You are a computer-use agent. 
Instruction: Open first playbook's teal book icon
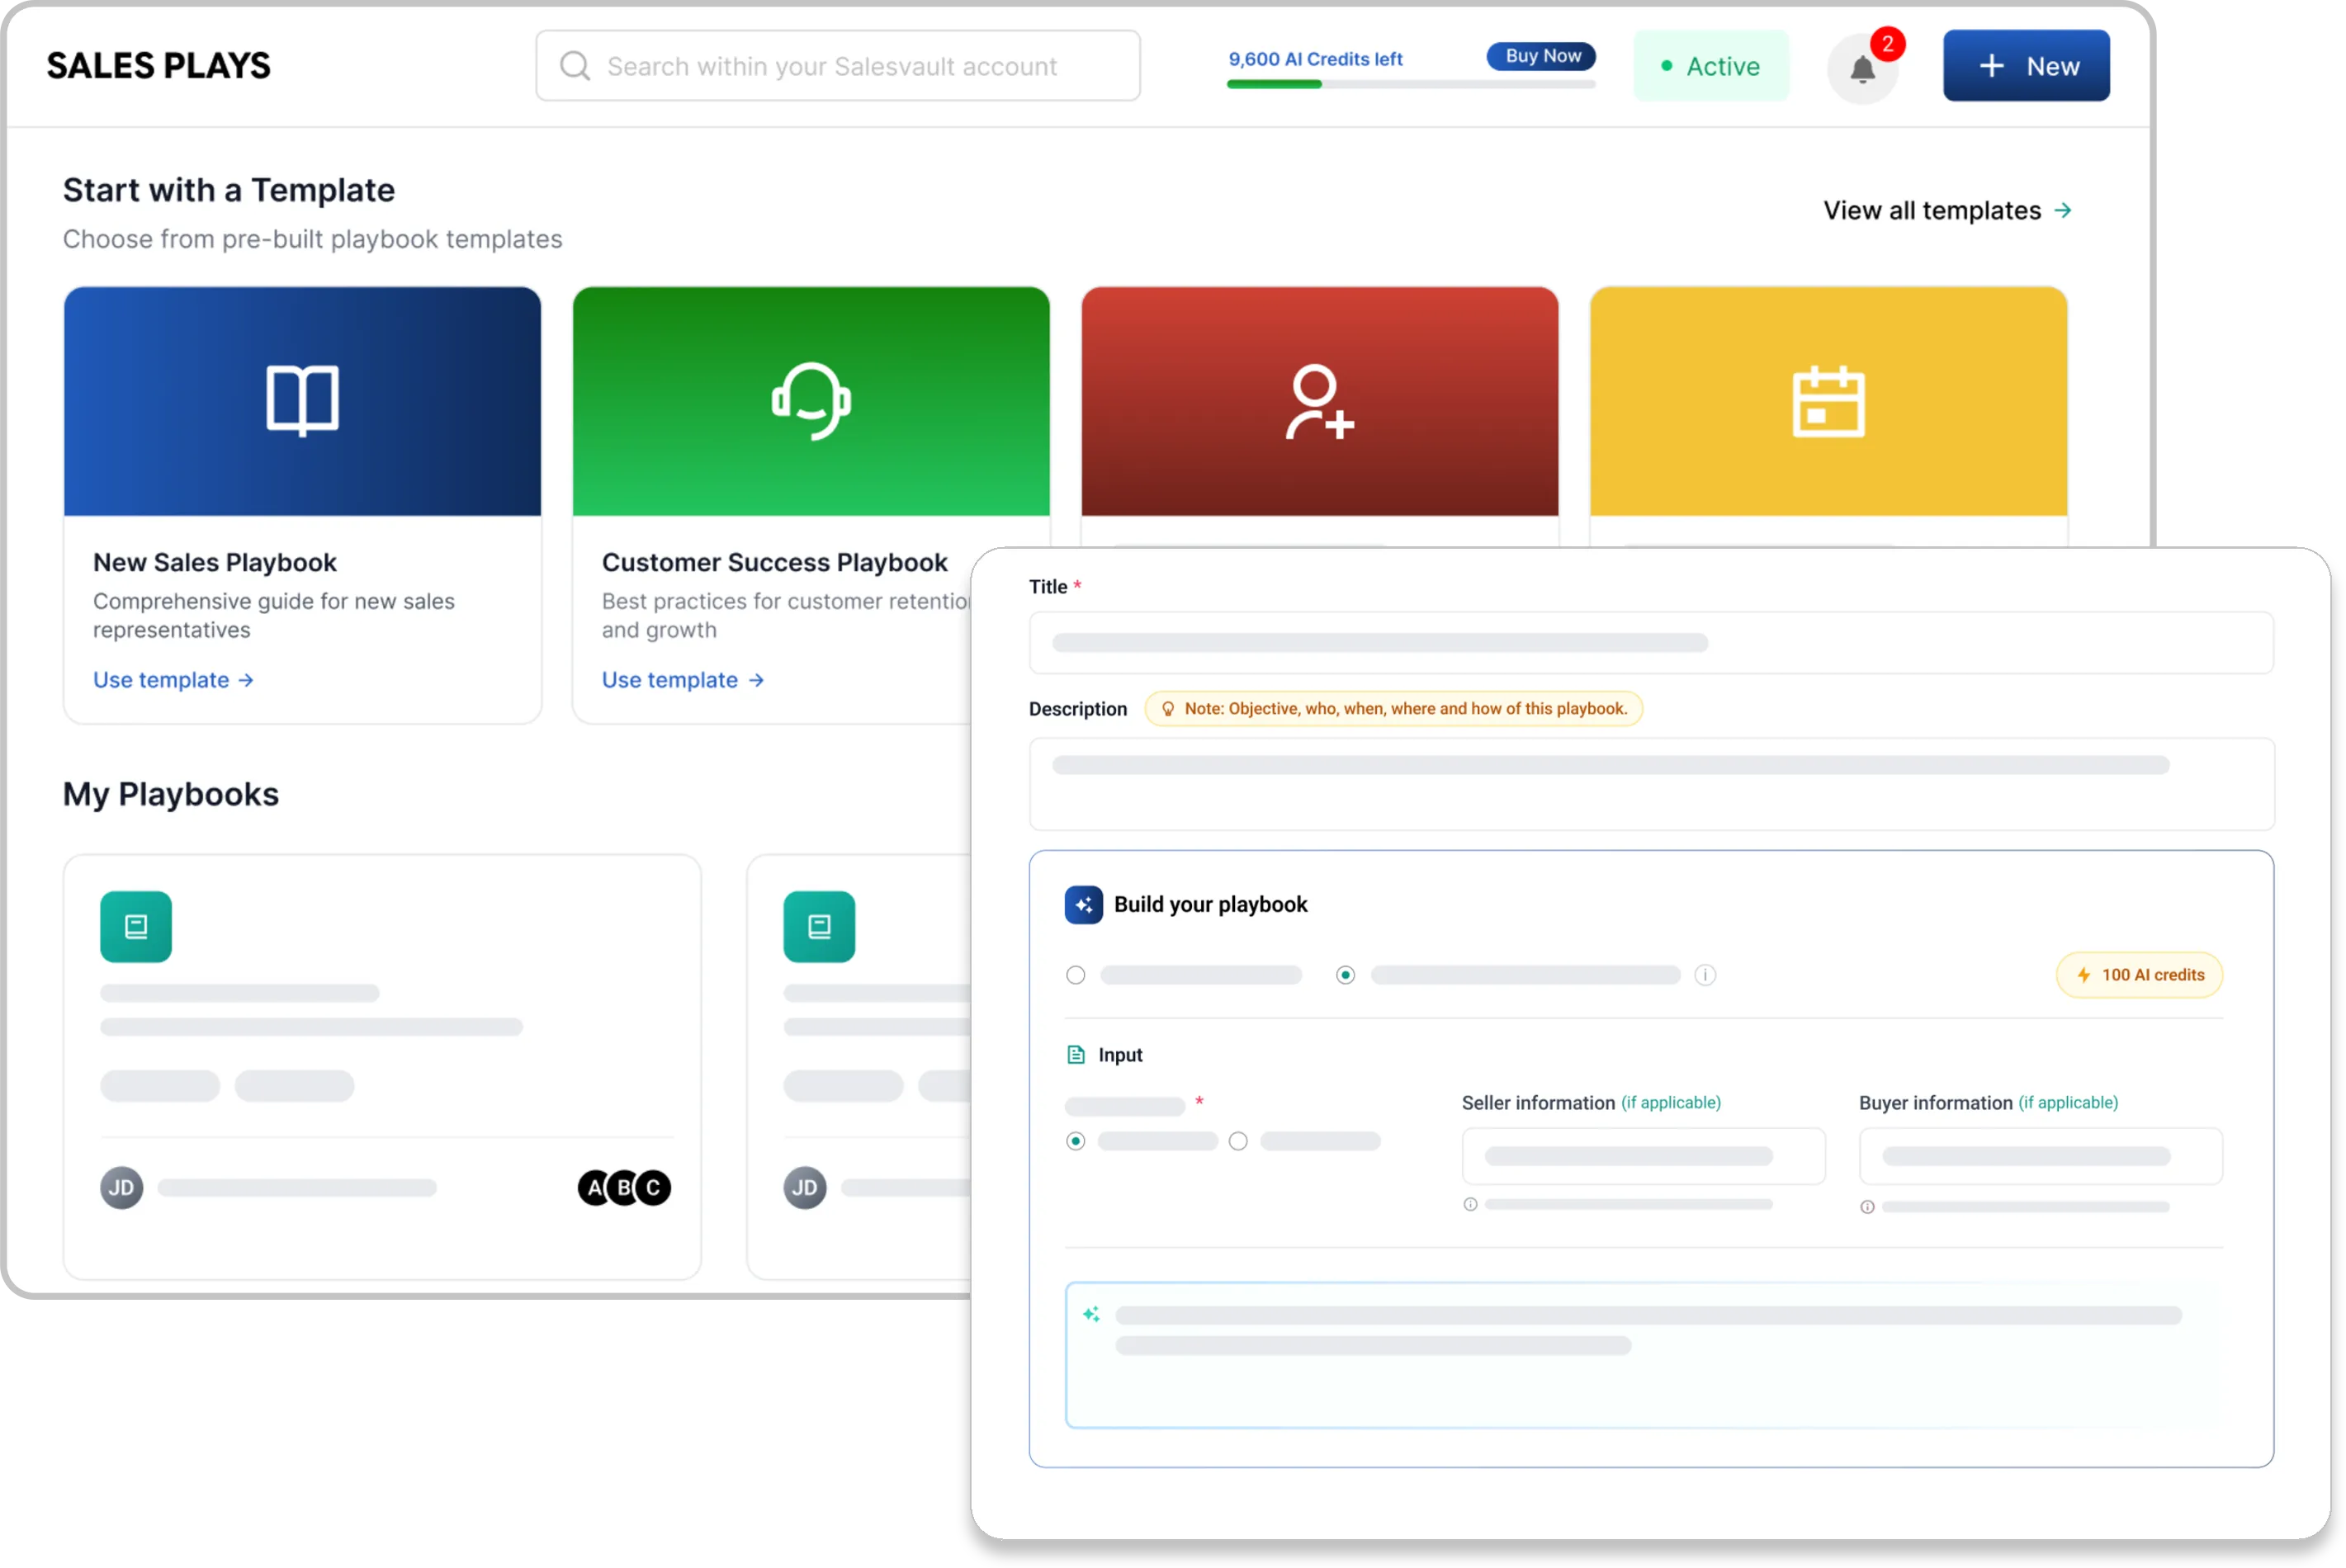(x=136, y=927)
